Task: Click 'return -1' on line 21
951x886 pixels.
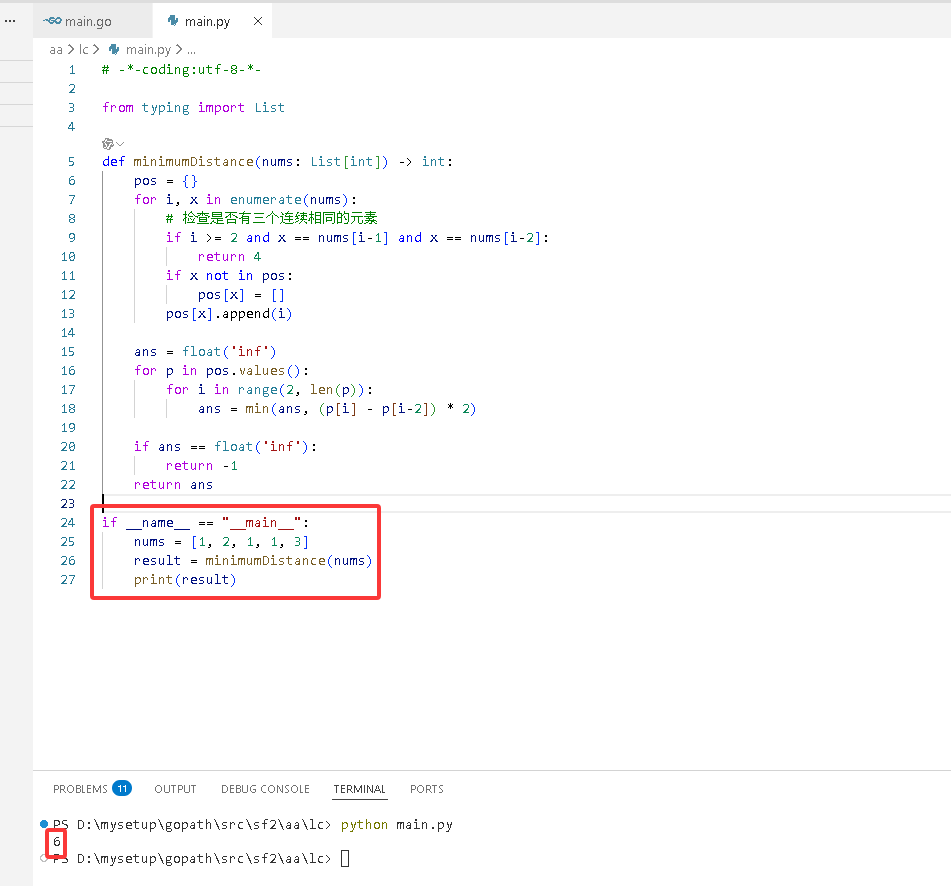Action: (202, 466)
